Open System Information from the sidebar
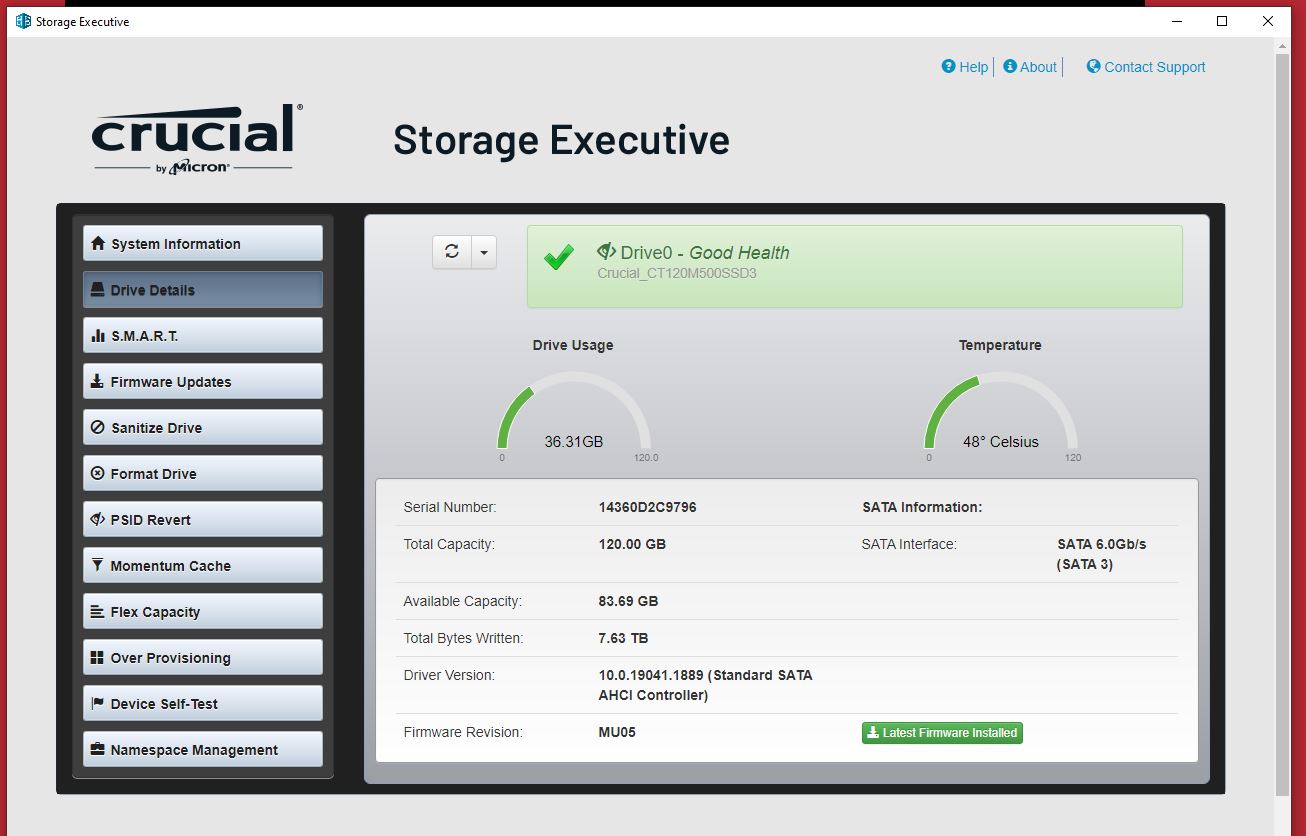 click(202, 244)
